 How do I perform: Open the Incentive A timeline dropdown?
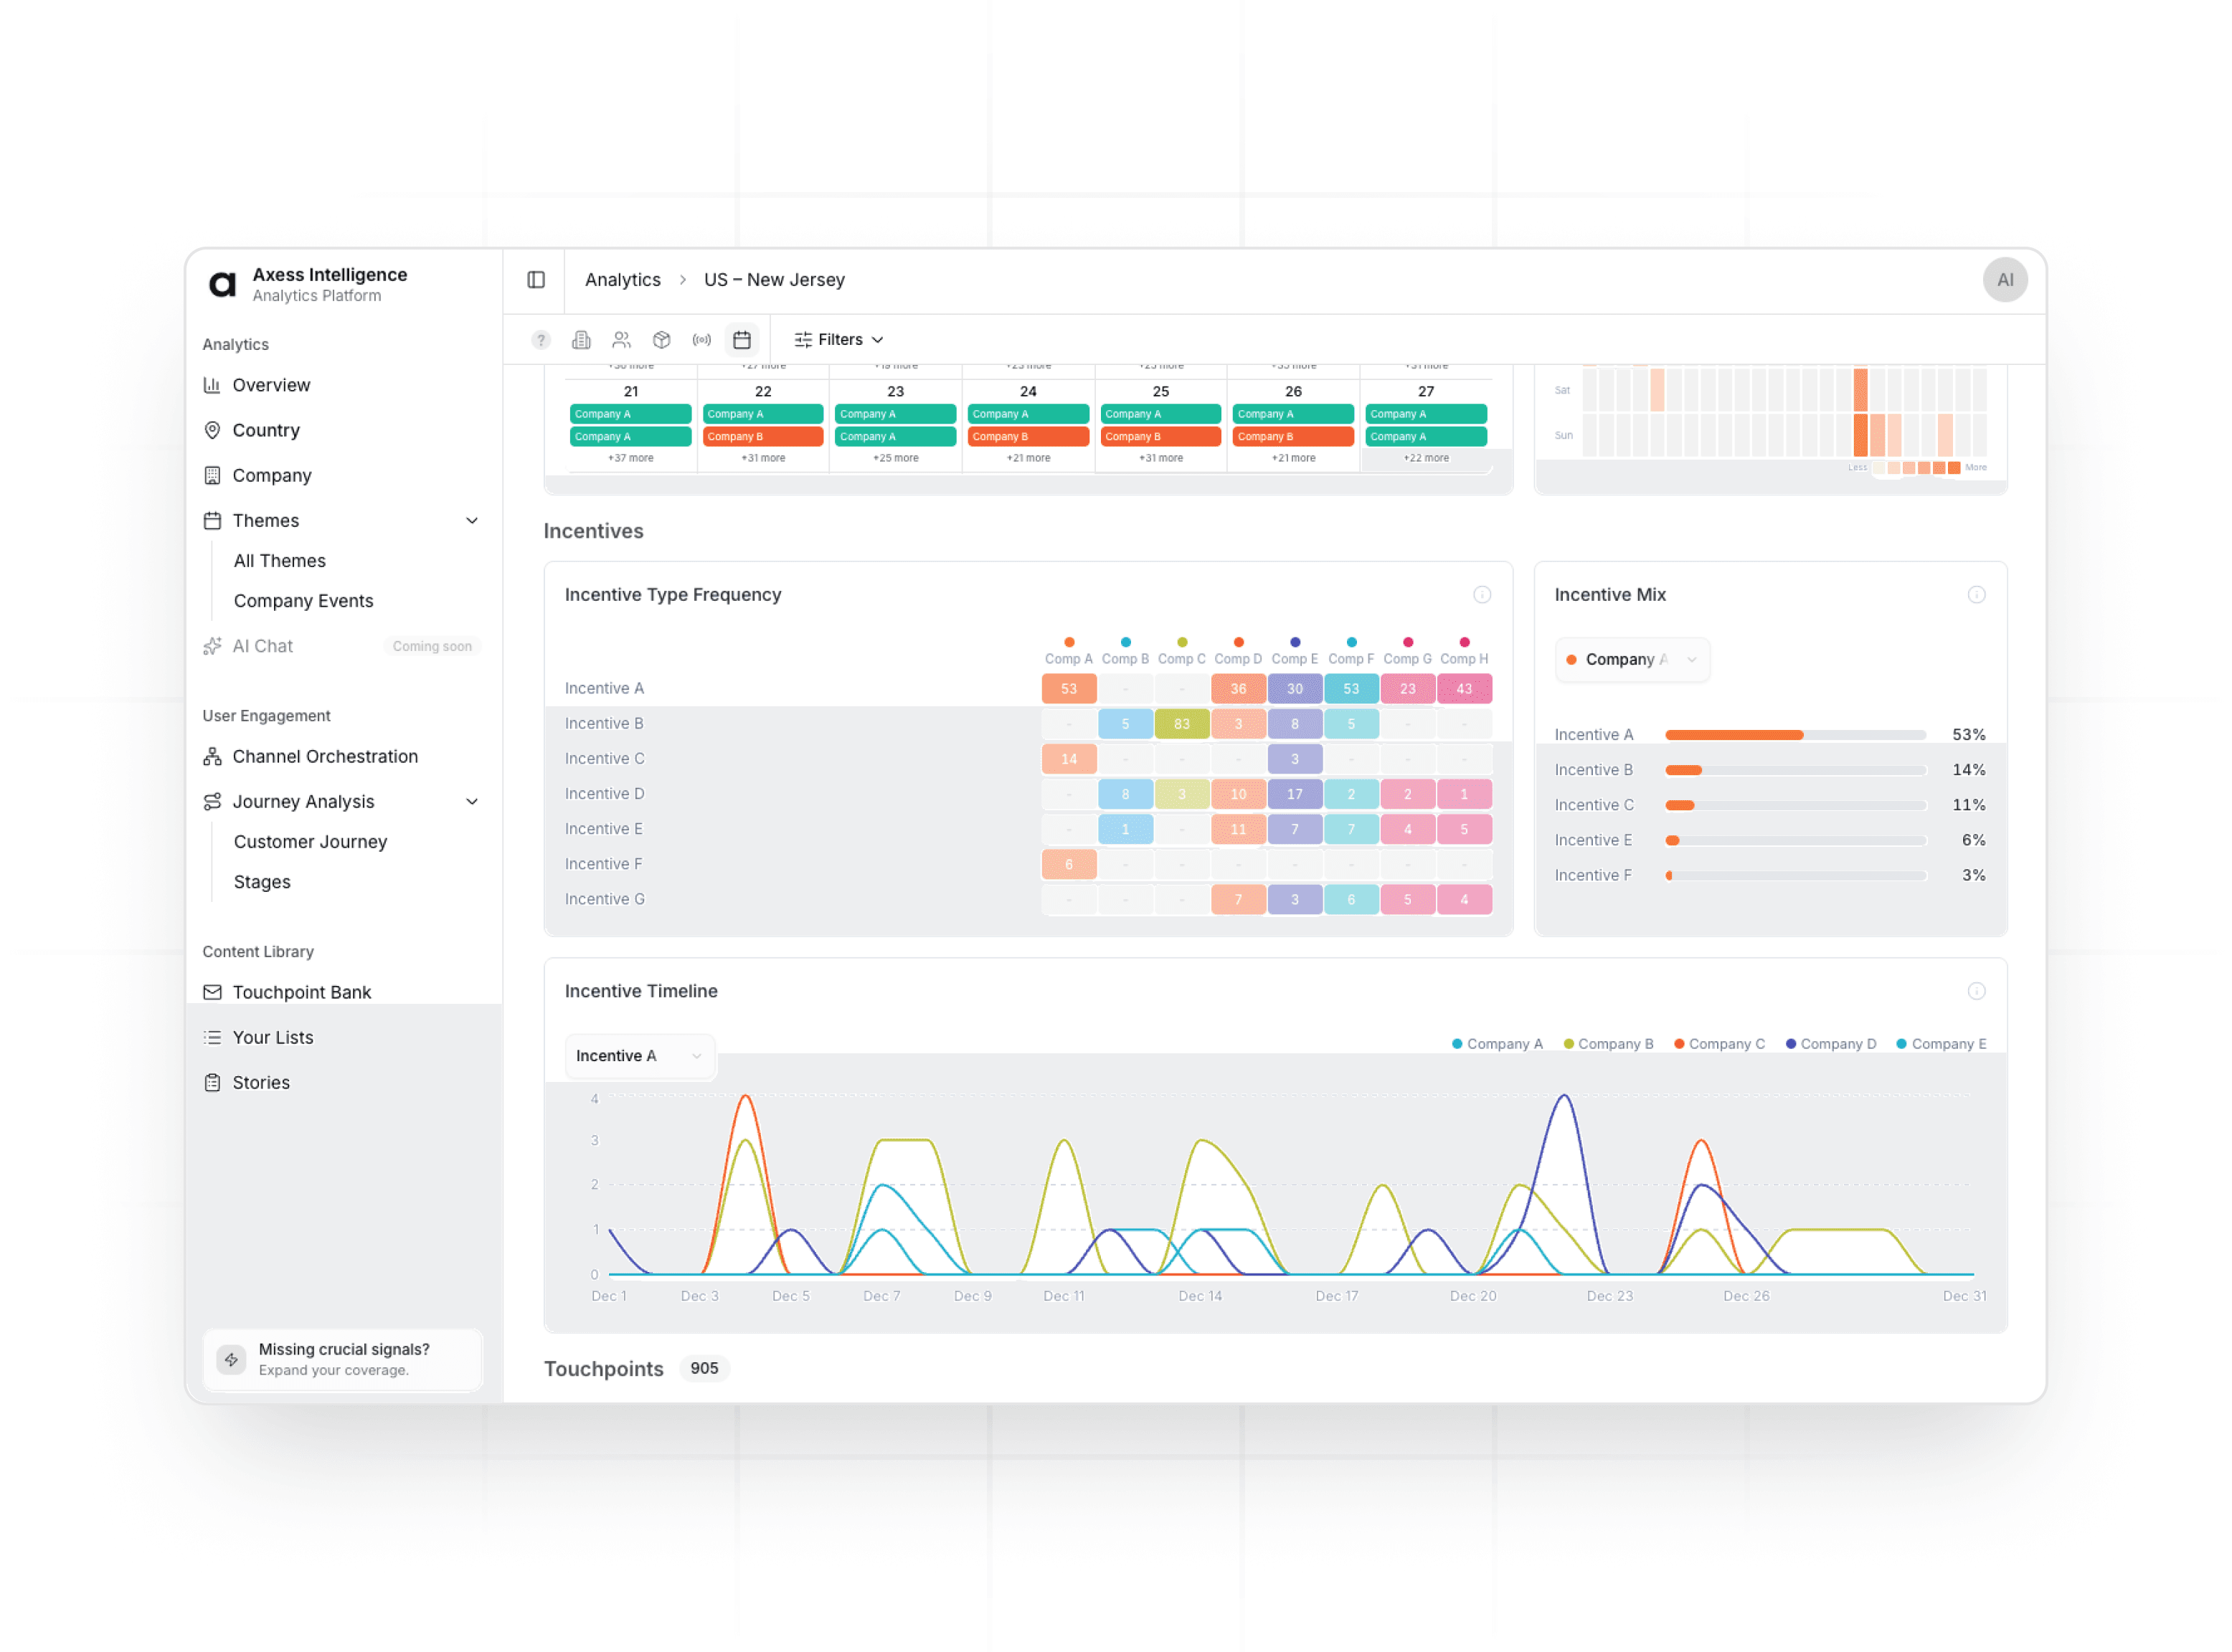(639, 1056)
